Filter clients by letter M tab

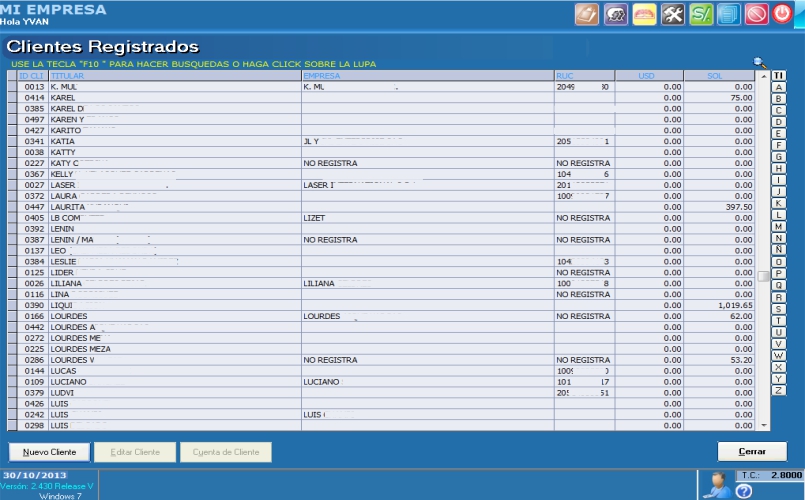click(778, 227)
